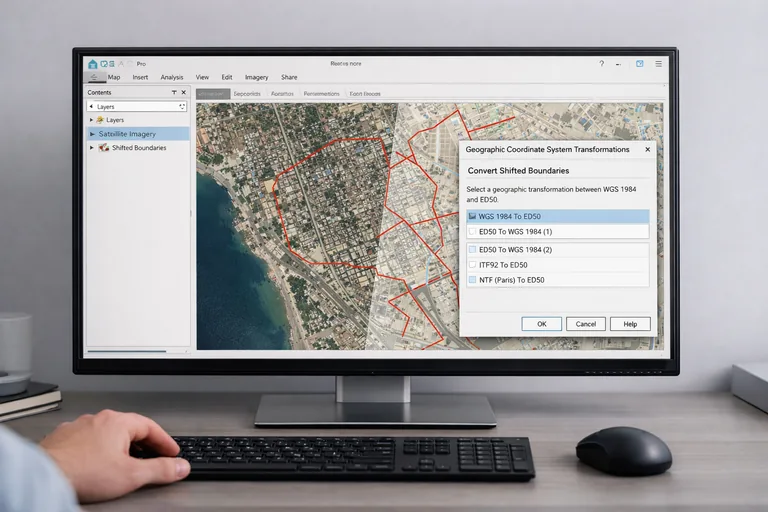Open the View ribbon tab

point(202,77)
